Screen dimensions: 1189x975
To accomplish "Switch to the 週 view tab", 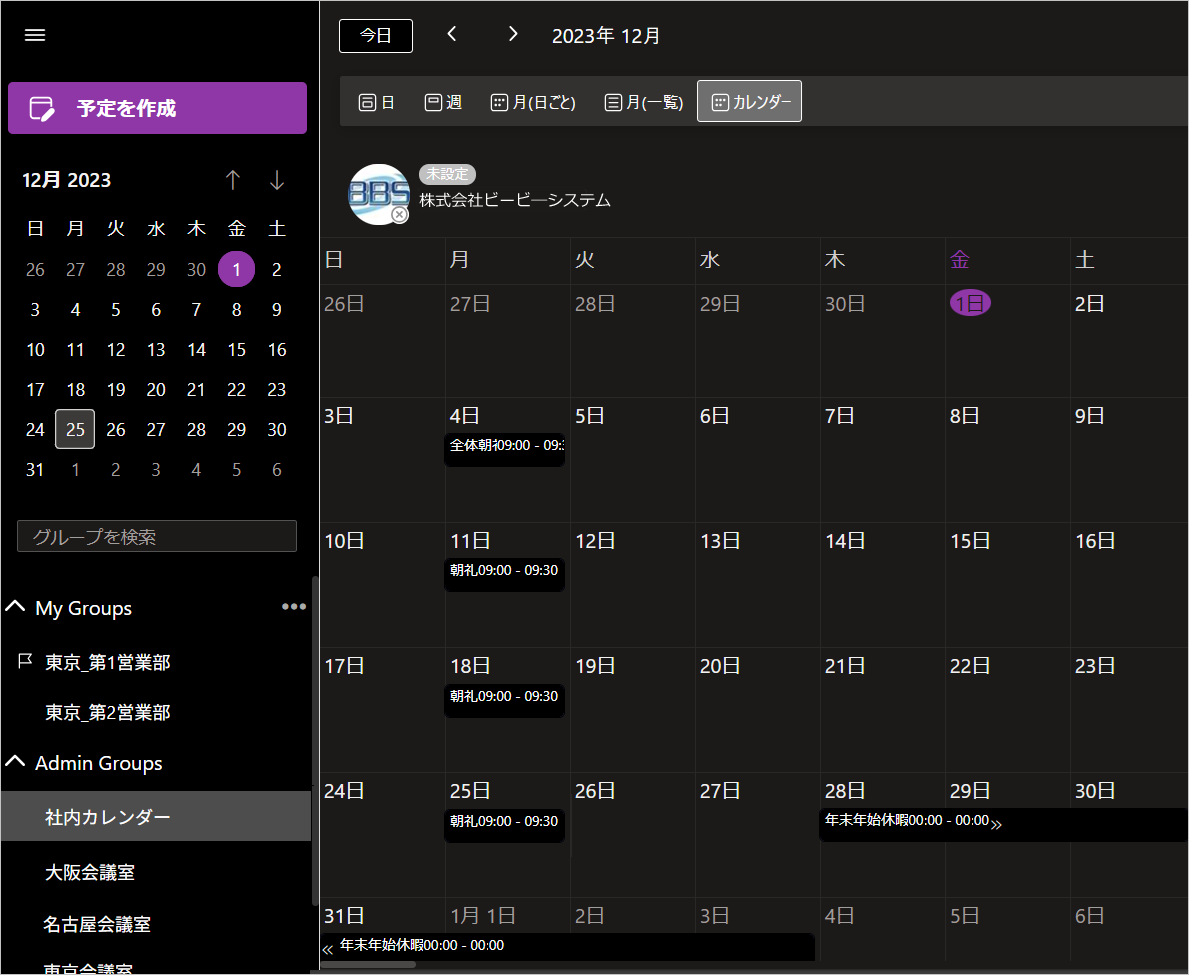I will pos(443,102).
